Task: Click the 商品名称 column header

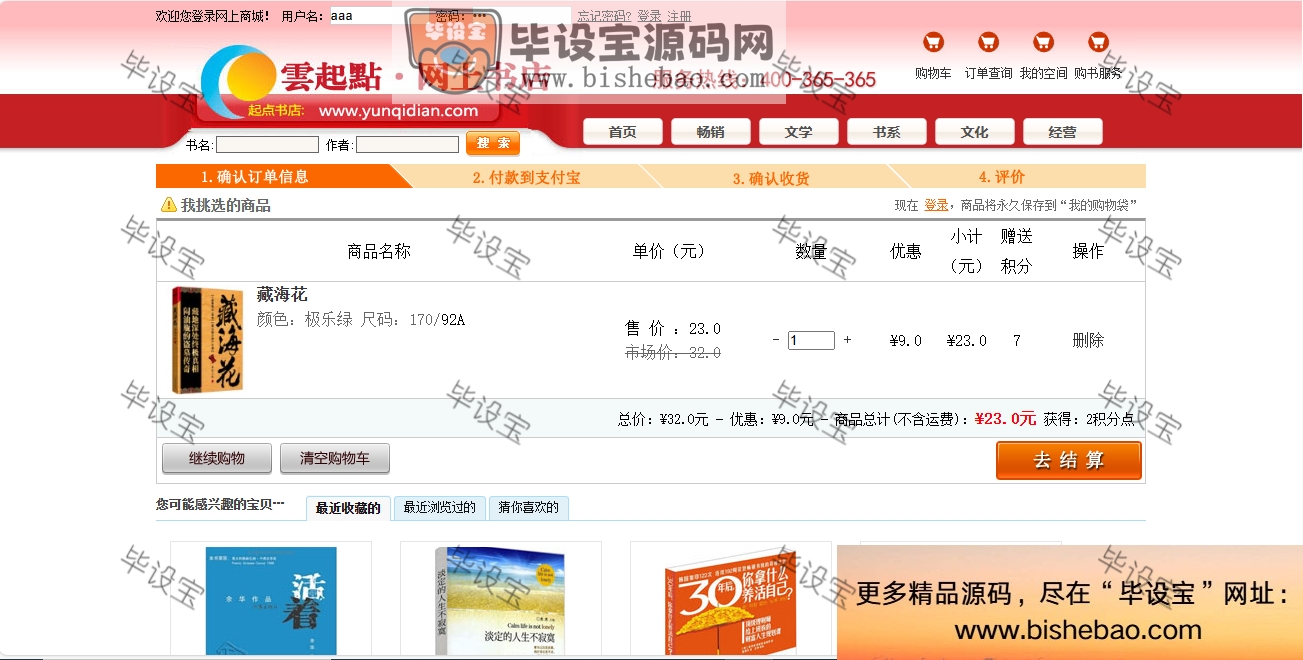Action: [379, 251]
